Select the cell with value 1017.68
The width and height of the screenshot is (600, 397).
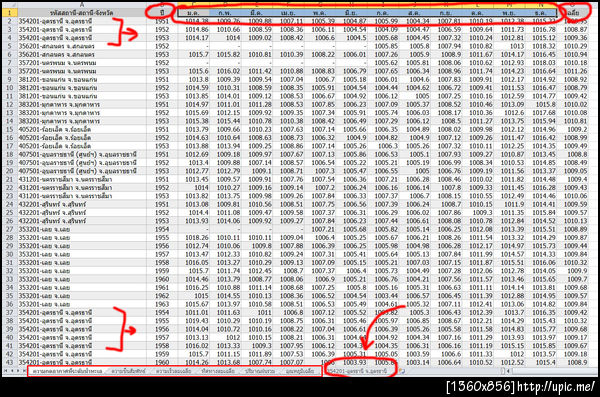tap(541, 113)
